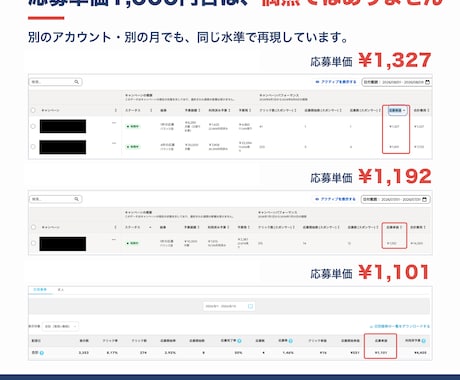Screen dimensions: 460x380
Task: Open the date range picker in the ¥1,327 dashboard
Action: click(397, 82)
